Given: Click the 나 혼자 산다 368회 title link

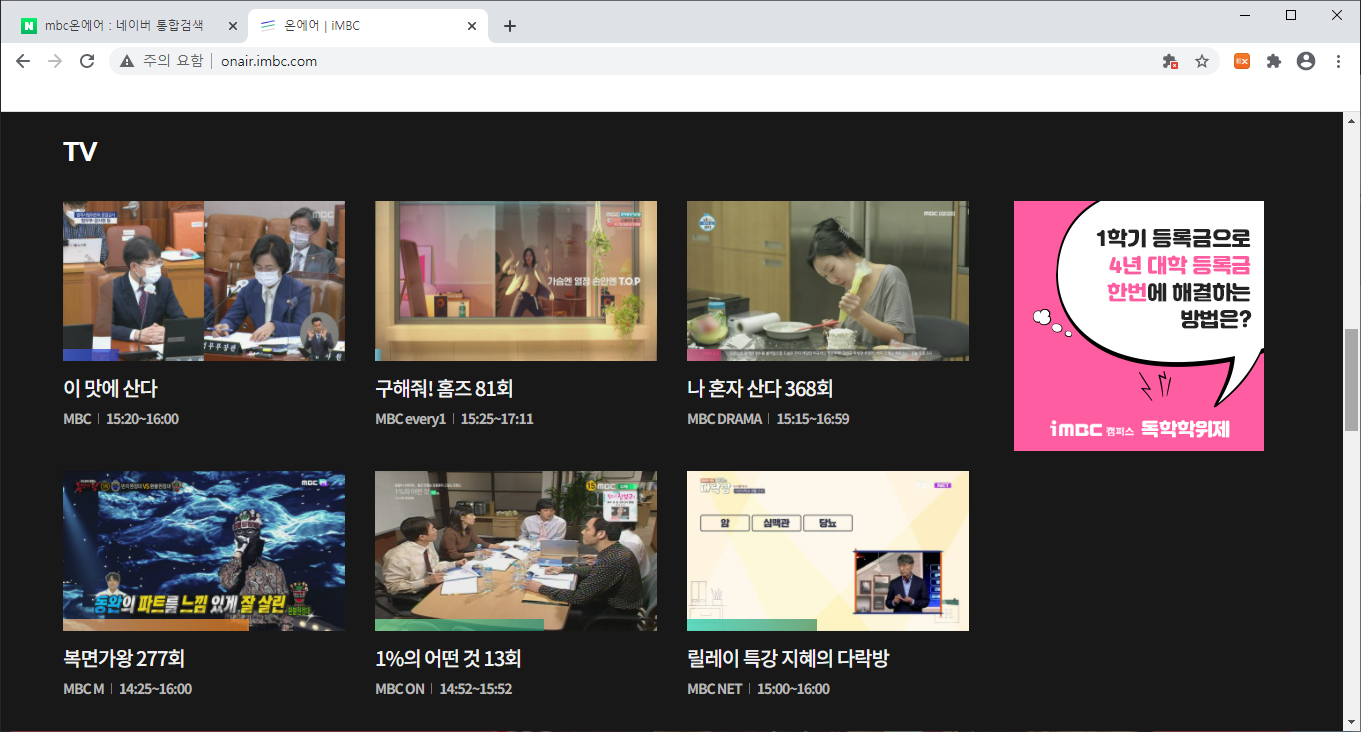Looking at the screenshot, I should click(760, 389).
